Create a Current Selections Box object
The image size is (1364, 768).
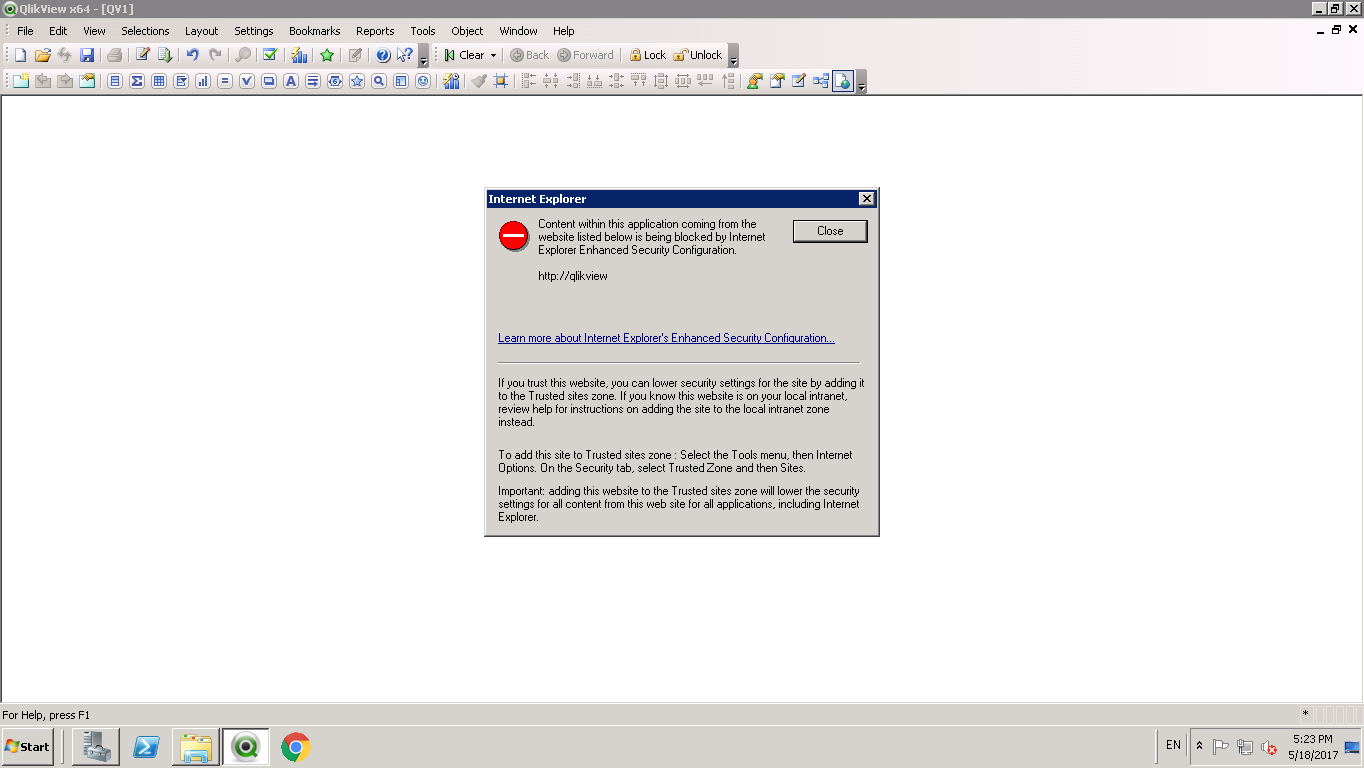click(247, 81)
